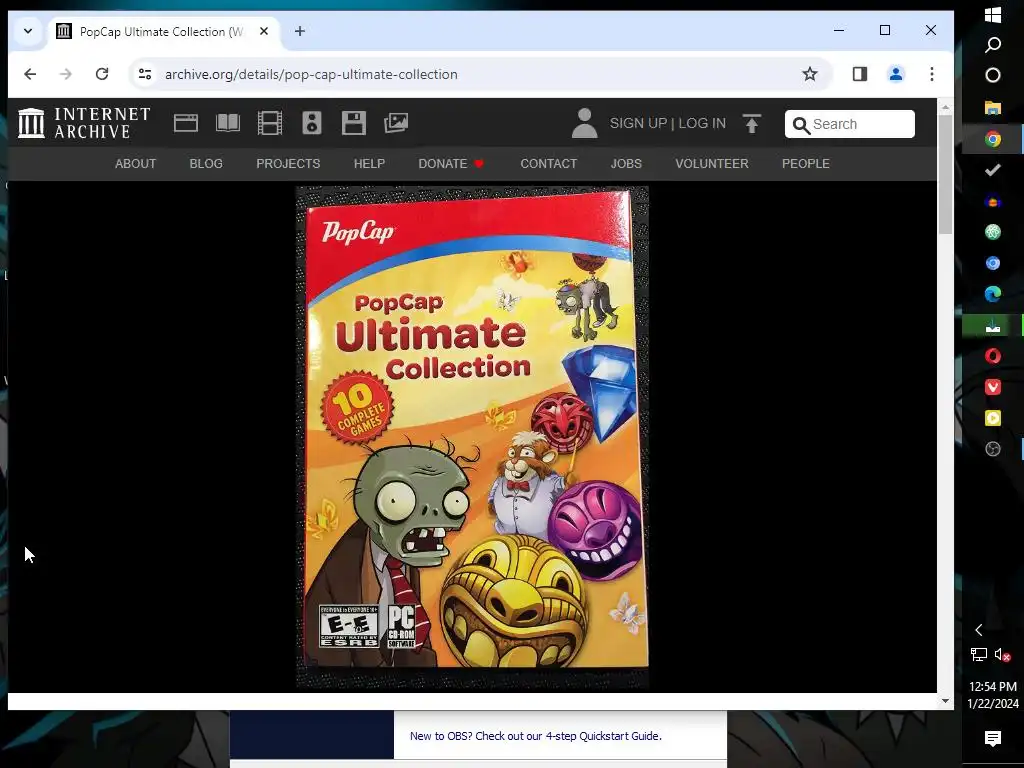The width and height of the screenshot is (1024, 768).
Task: Open Chrome's three-dot menu
Action: click(932, 74)
